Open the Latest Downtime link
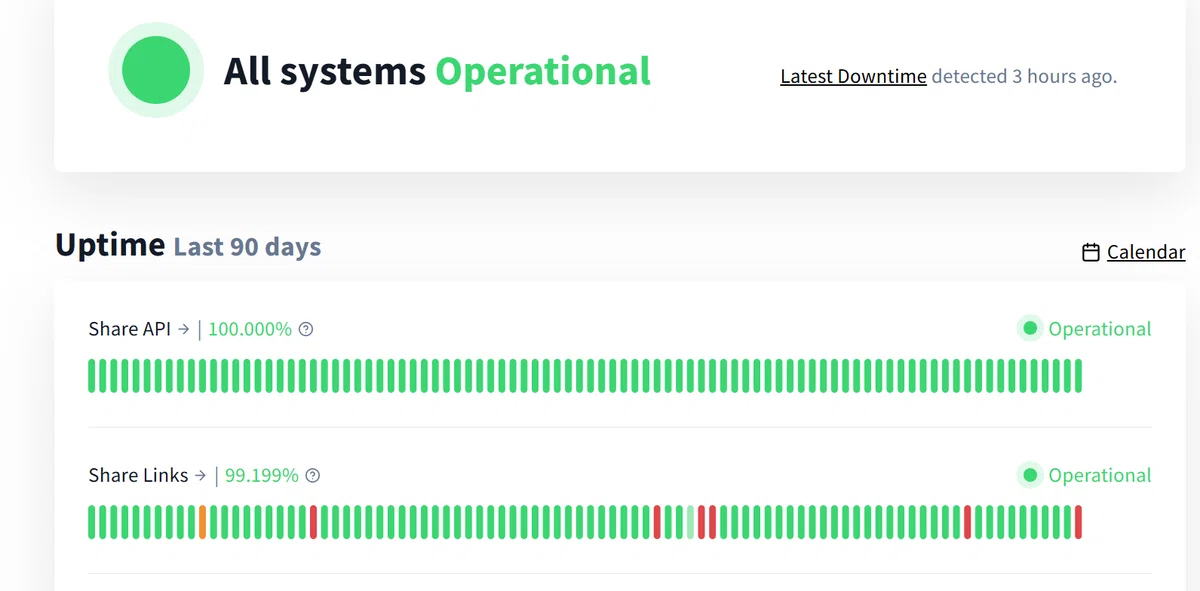Image resolution: width=1200 pixels, height=591 pixels. (853, 76)
